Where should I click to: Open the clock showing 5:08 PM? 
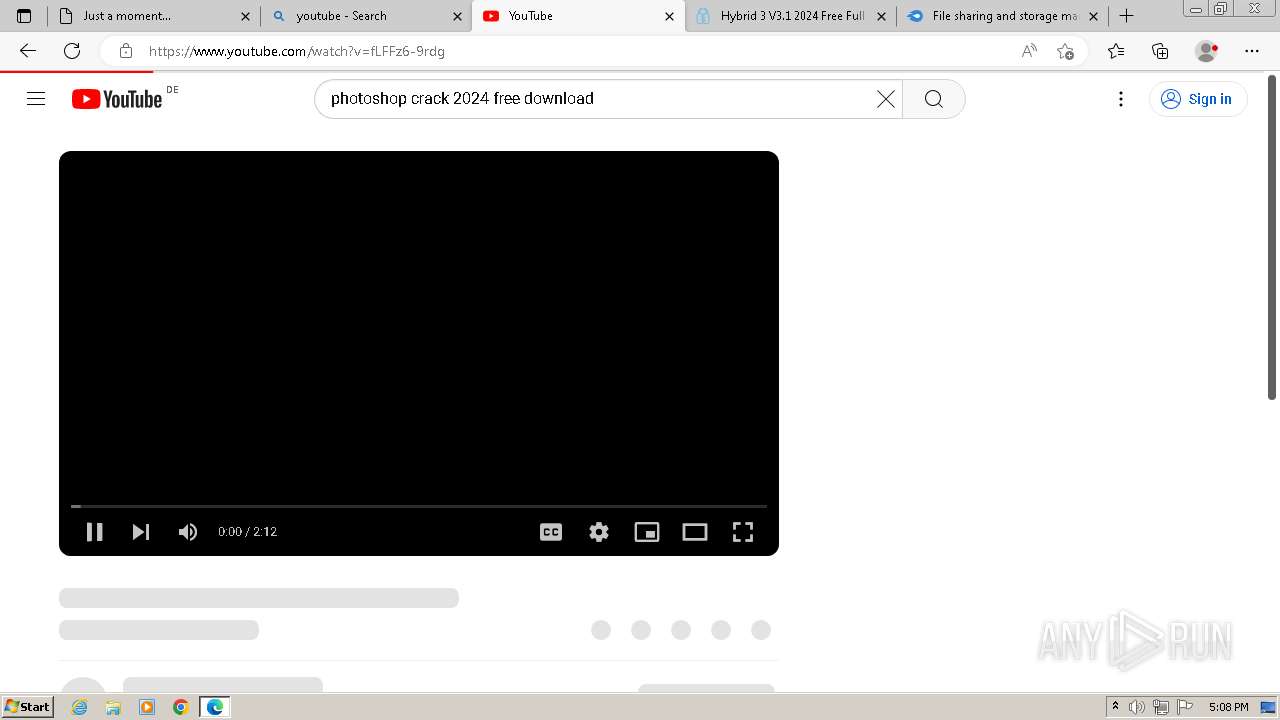1228,707
